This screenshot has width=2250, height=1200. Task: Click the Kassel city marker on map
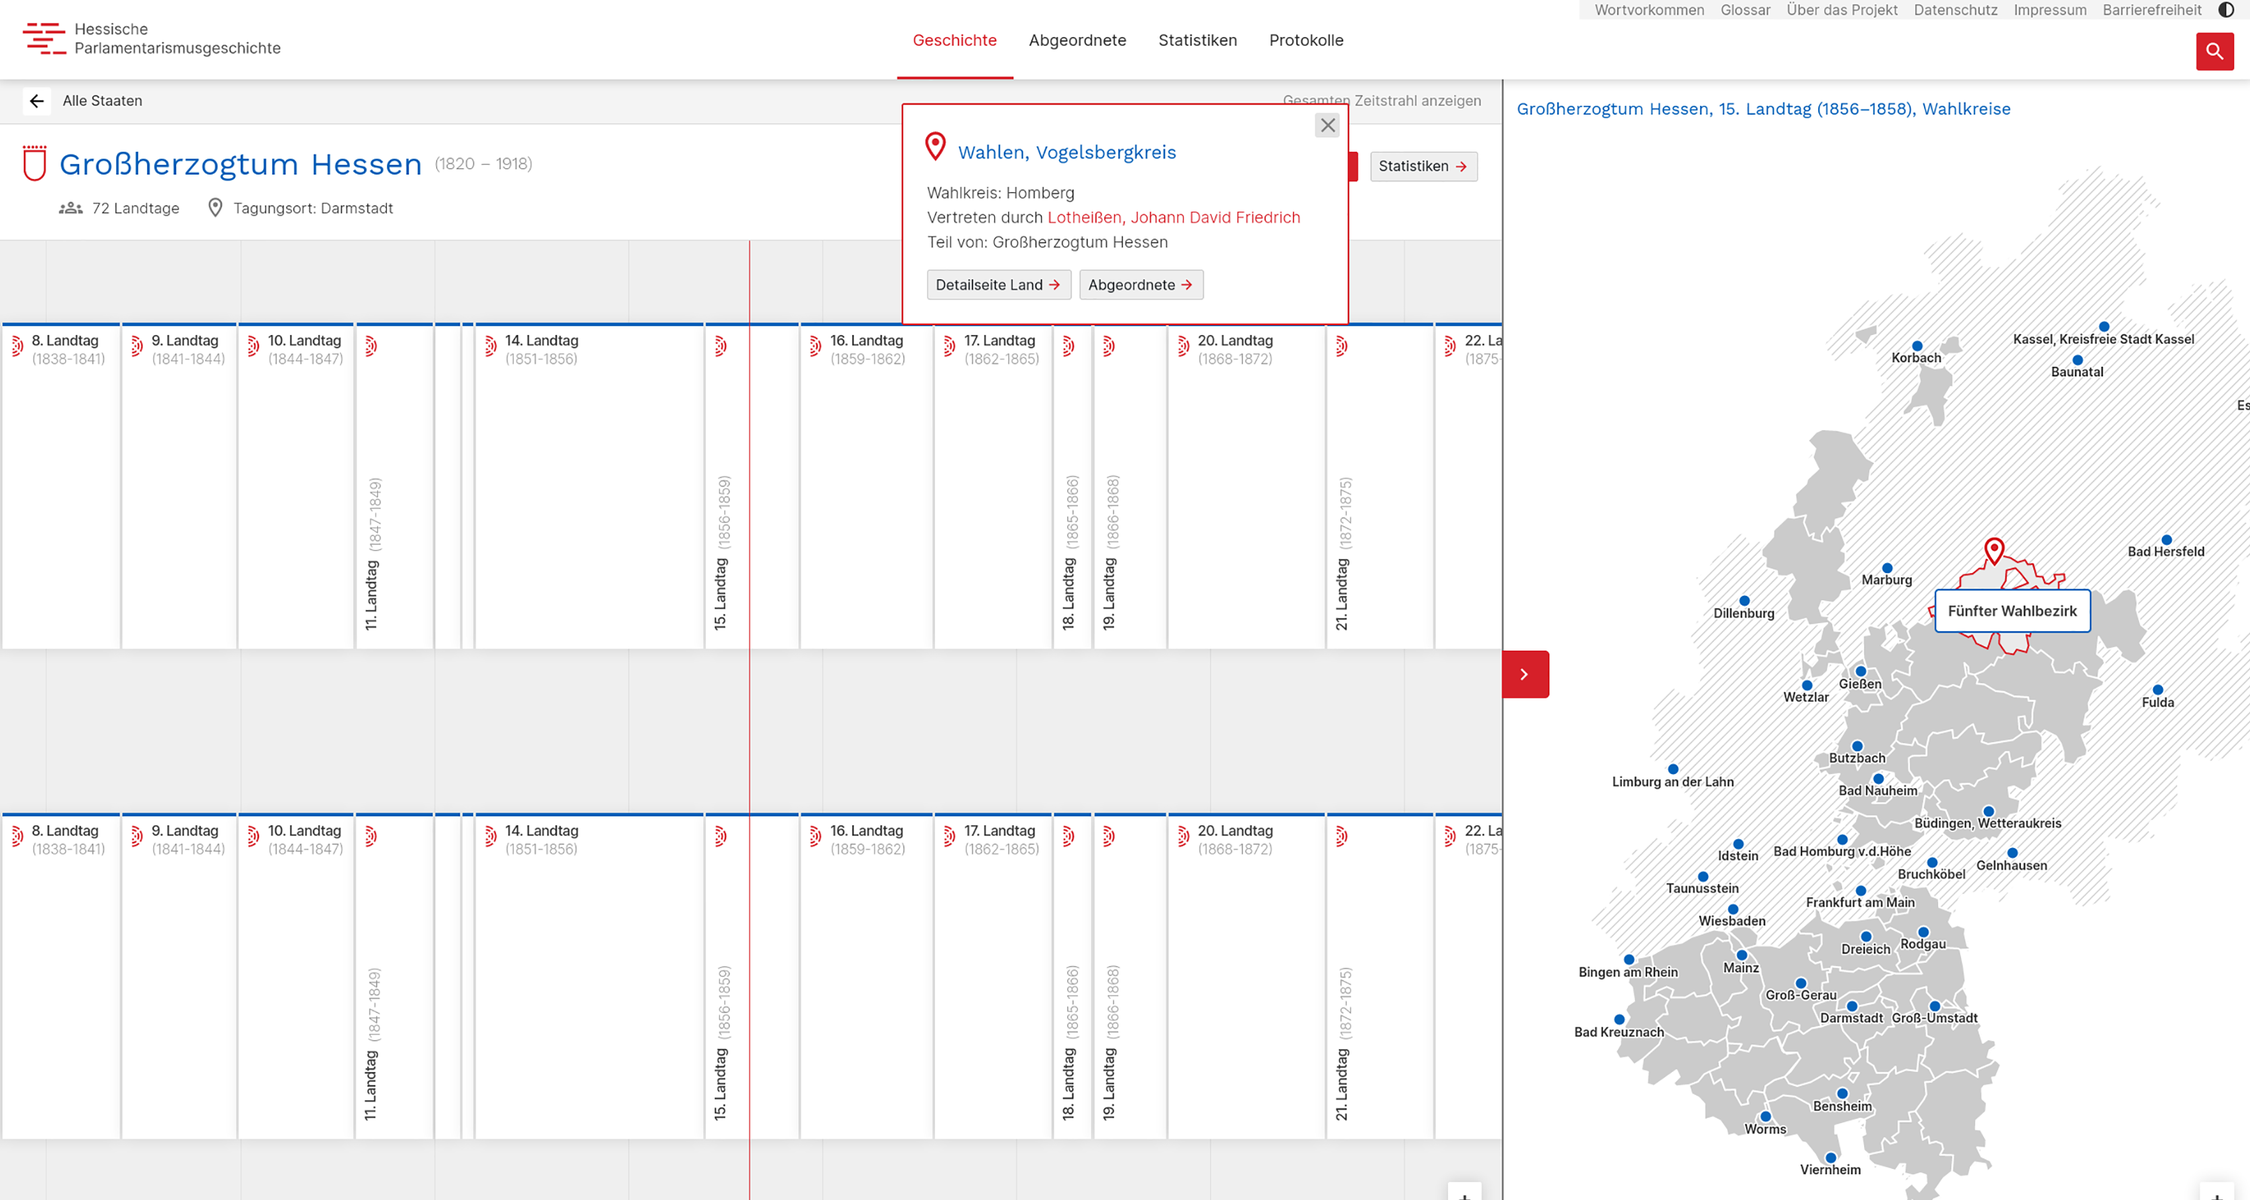point(2104,327)
